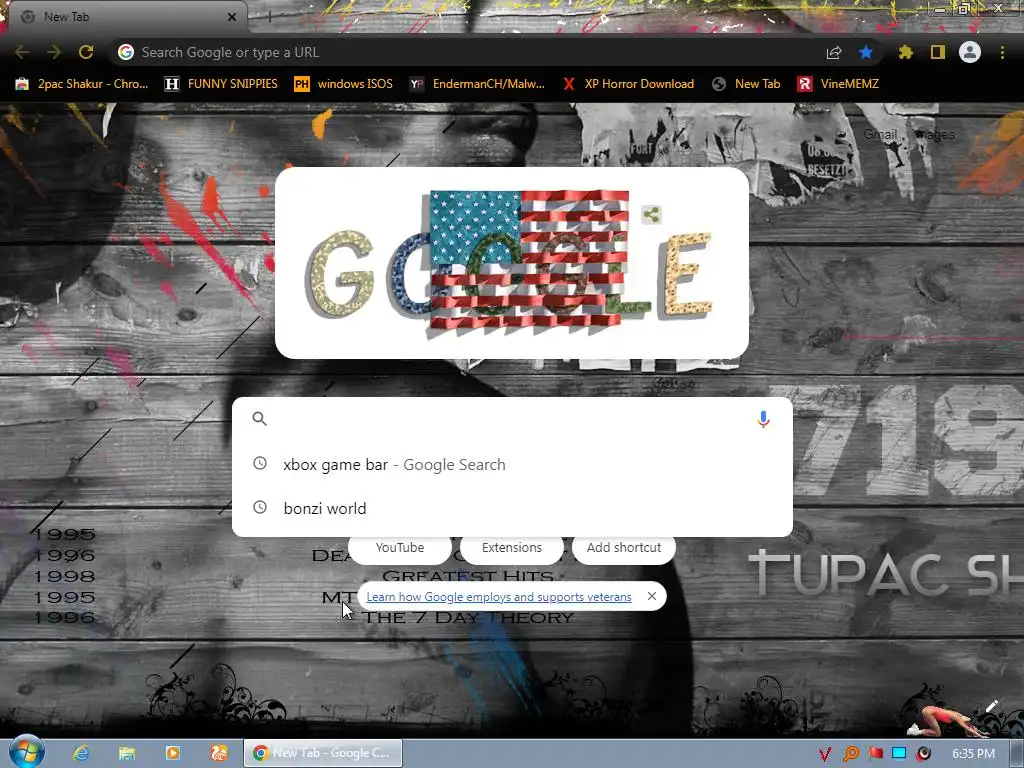Viewport: 1024px width, 768px height.
Task: Open the orange UC browser taskbar icon
Action: [219, 753]
